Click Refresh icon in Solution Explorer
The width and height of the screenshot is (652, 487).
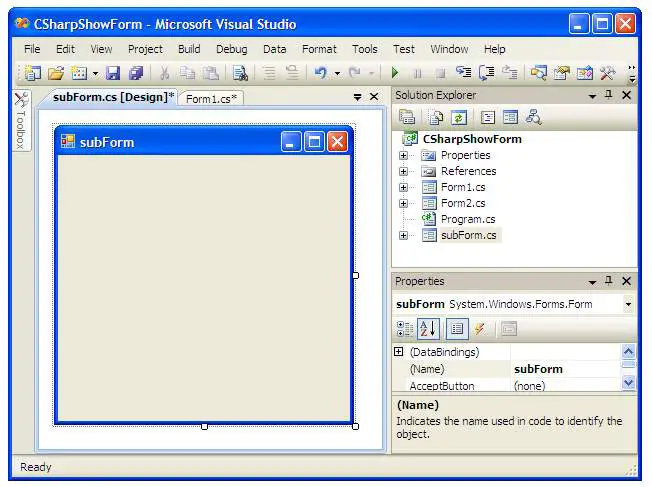pos(458,118)
